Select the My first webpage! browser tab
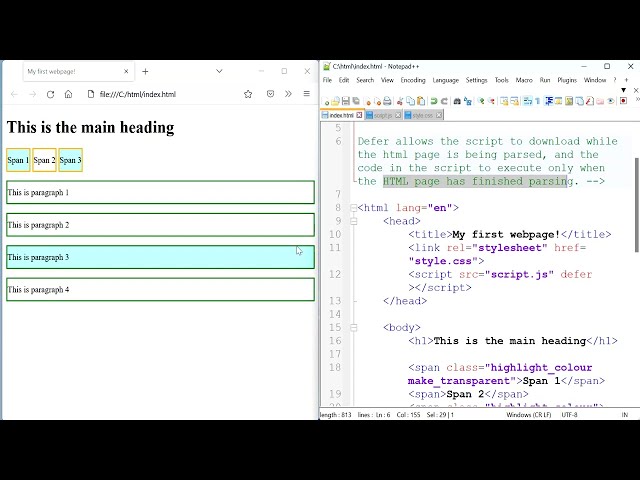 pos(78,71)
